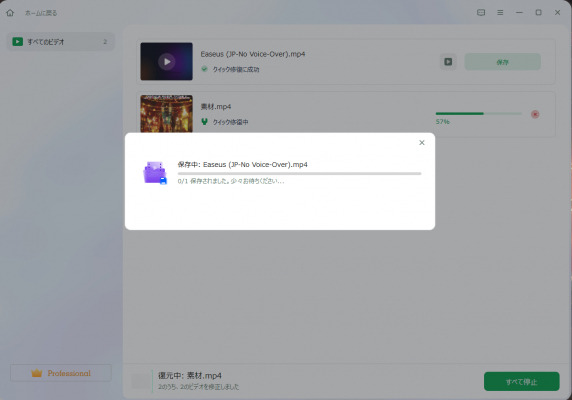Click the green checkmark success status icon
The height and width of the screenshot is (400, 572).
tap(204, 69)
